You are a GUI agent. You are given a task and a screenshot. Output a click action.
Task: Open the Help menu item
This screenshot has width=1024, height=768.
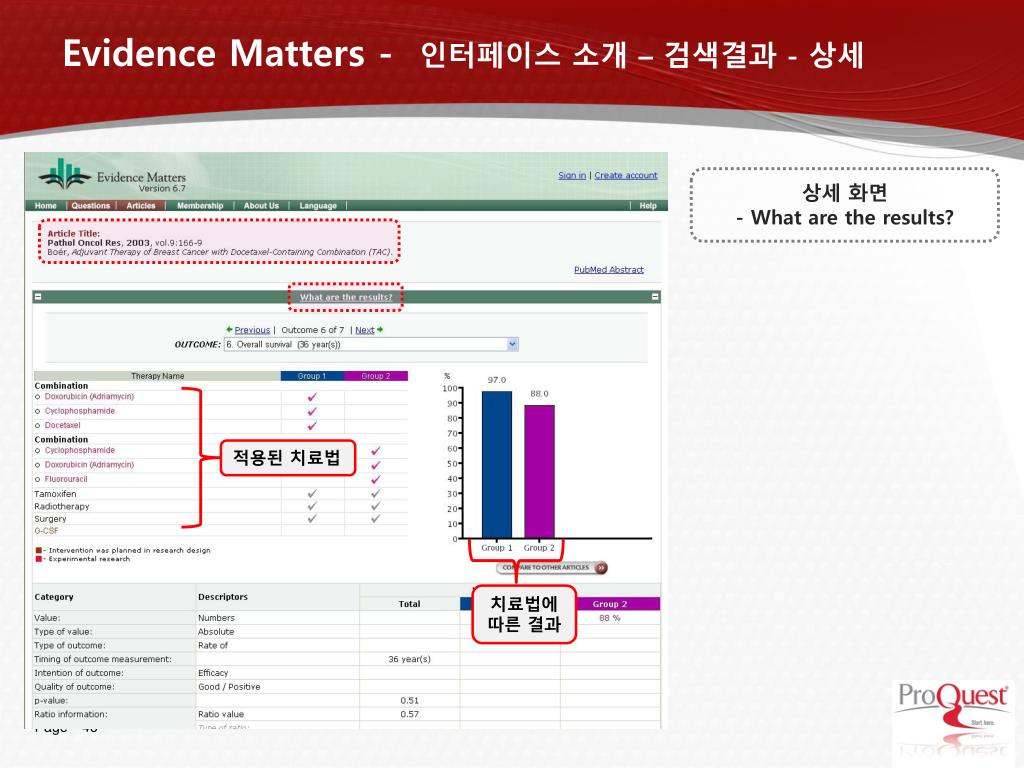[648, 206]
